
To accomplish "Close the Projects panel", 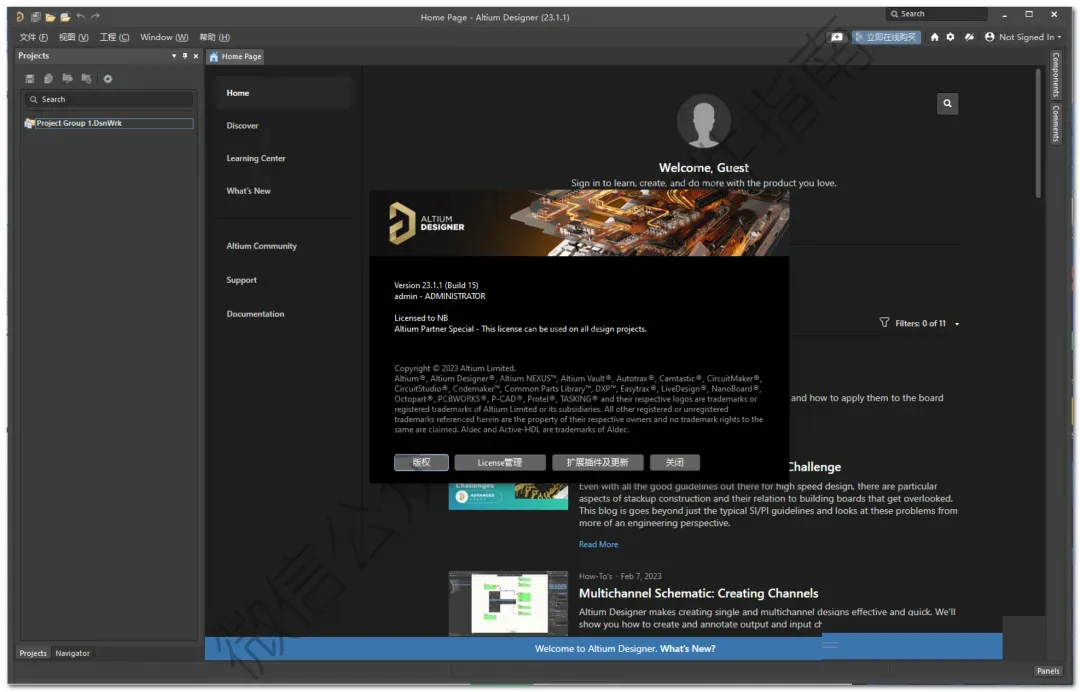I will tap(196, 56).
